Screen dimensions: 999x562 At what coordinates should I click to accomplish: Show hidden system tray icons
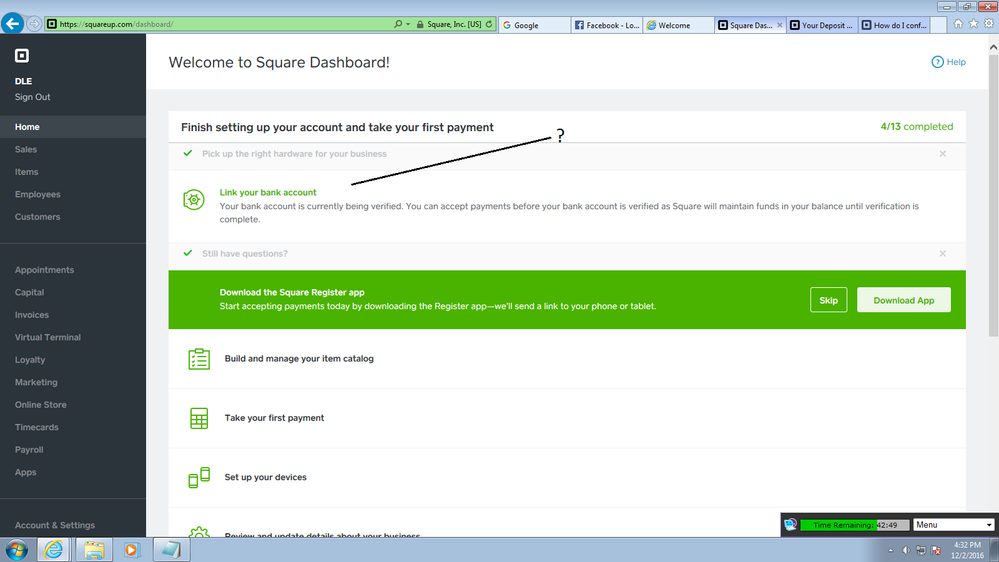click(x=890, y=550)
